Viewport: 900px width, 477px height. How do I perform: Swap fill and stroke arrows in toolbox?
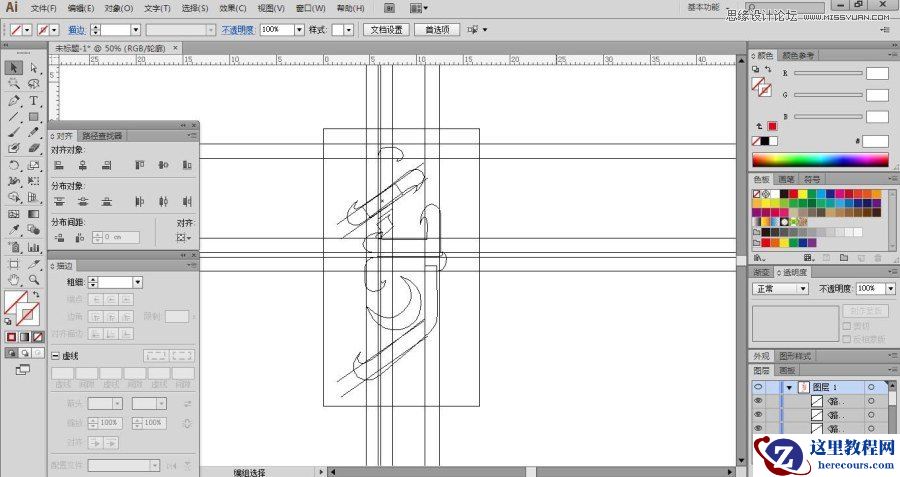(x=36, y=294)
